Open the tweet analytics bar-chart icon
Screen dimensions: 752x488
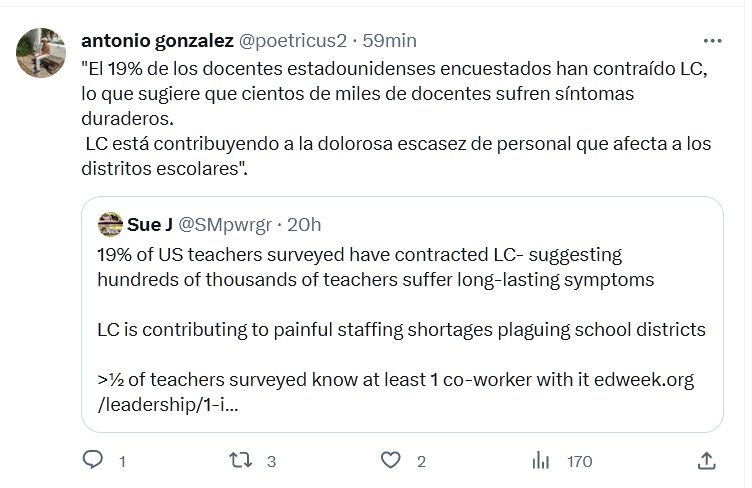coord(541,461)
